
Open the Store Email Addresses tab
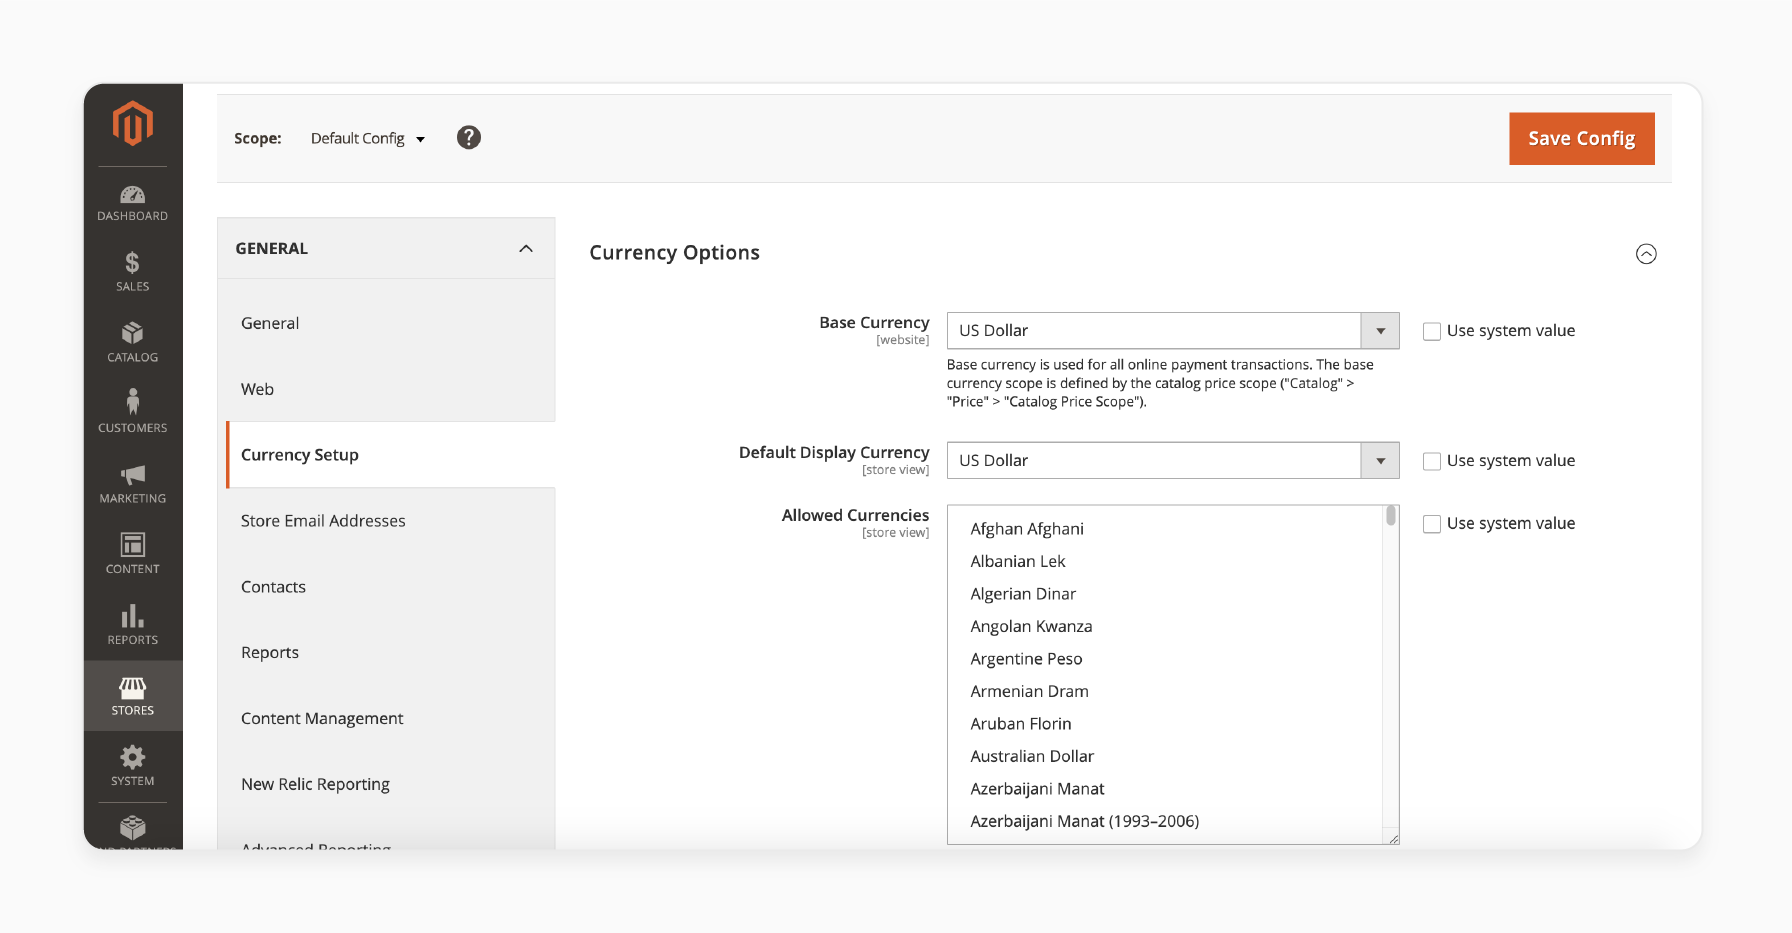386,521
